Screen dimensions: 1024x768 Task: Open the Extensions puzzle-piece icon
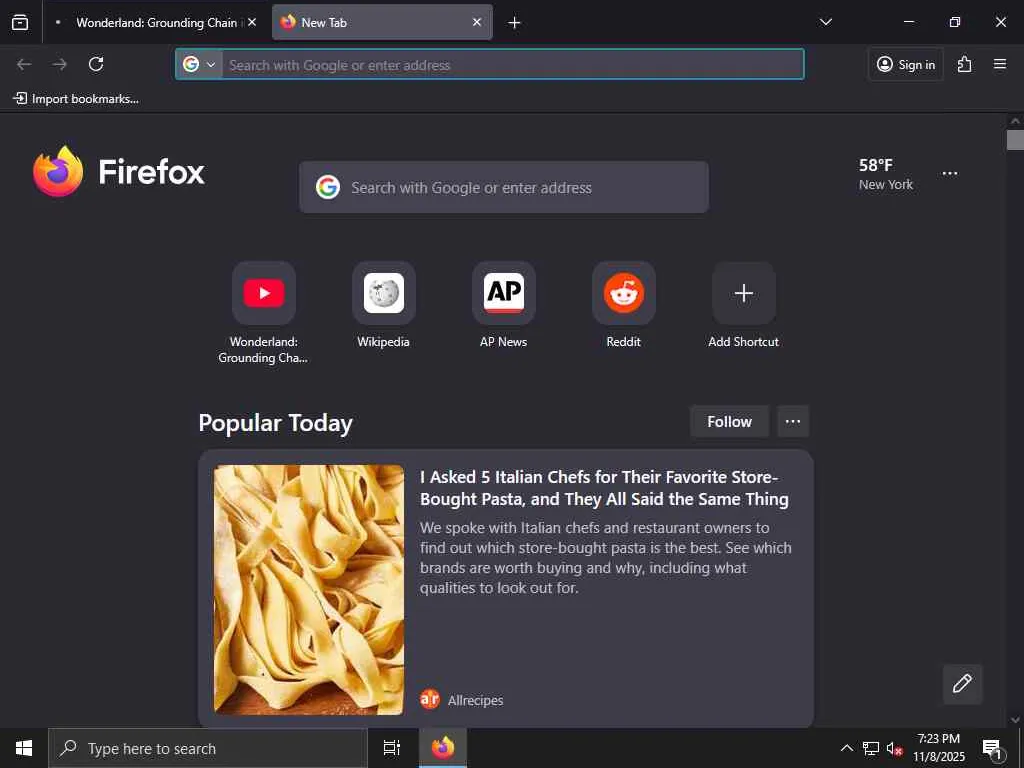(965, 64)
